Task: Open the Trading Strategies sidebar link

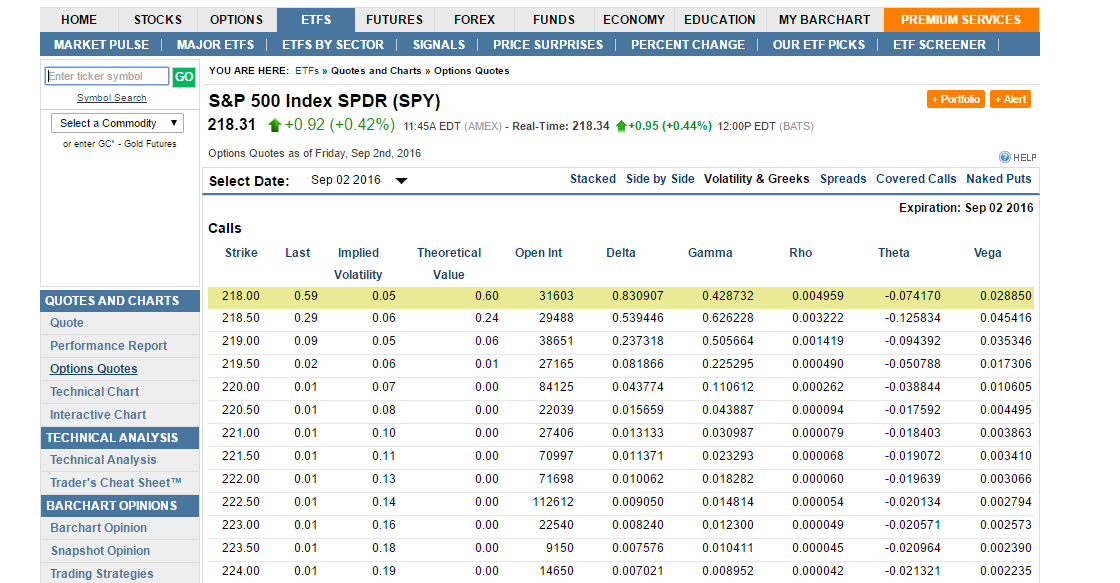Action: [x=101, y=573]
